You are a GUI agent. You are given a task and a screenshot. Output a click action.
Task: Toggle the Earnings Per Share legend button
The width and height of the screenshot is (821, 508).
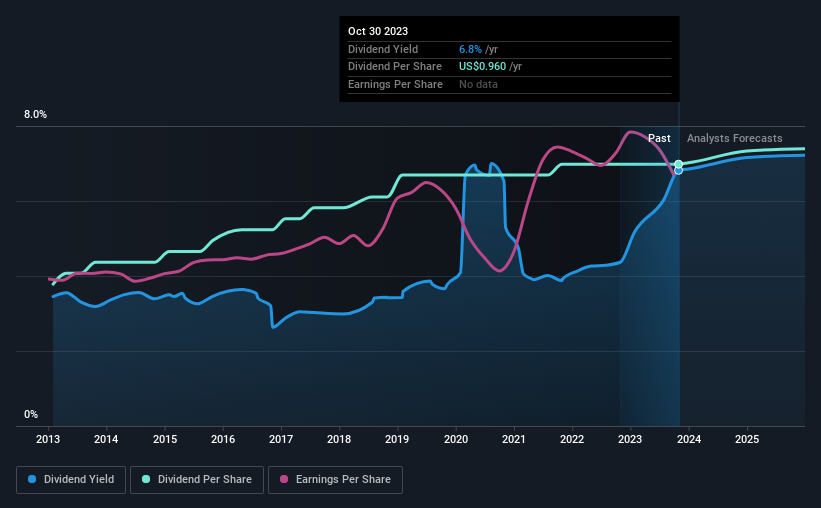click(335, 480)
